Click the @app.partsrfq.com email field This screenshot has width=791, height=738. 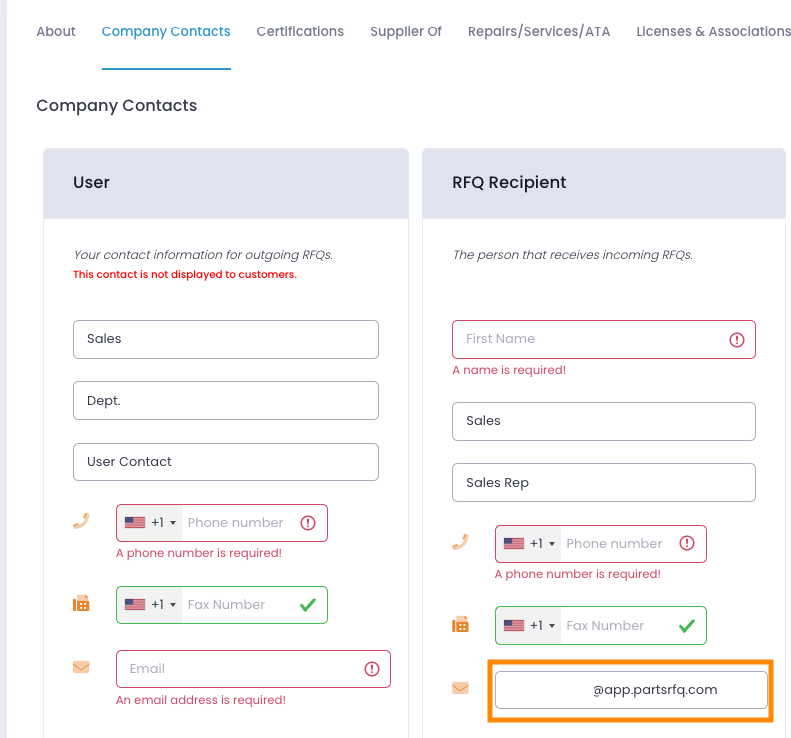(631, 690)
